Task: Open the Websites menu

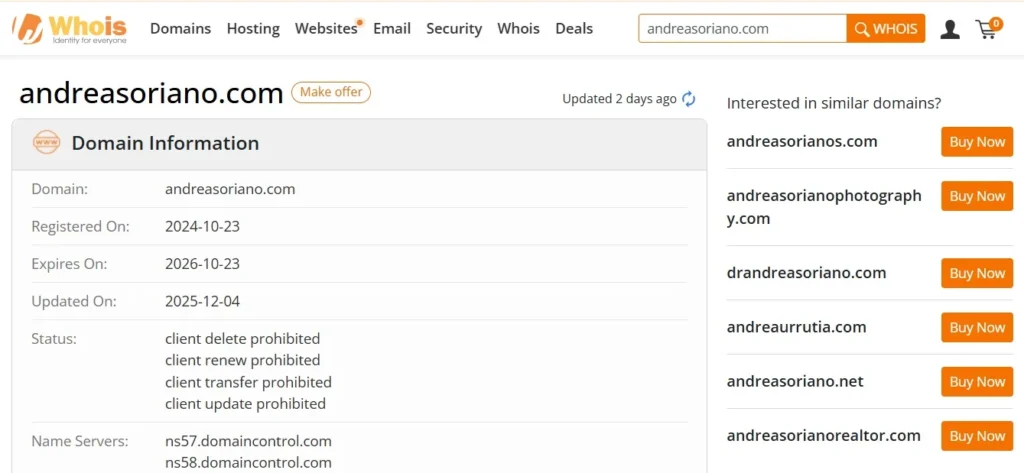Action: point(326,29)
